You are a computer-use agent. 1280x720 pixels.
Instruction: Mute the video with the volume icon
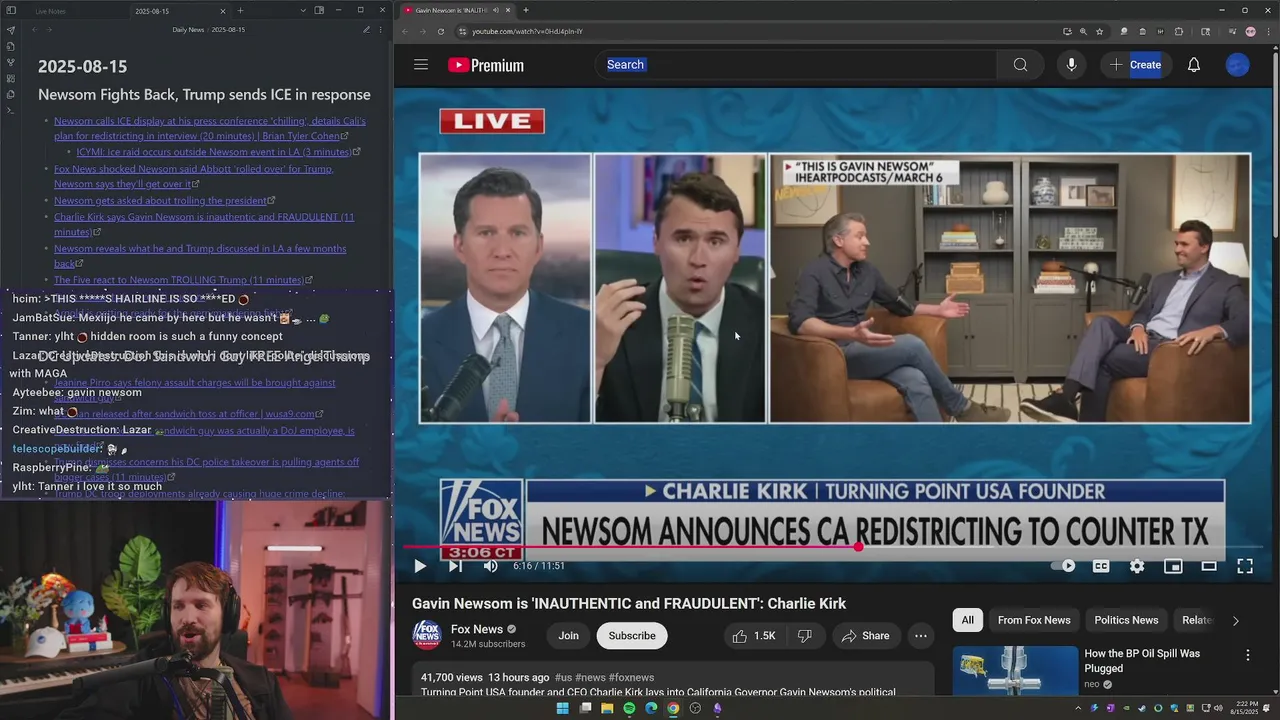[x=490, y=566]
